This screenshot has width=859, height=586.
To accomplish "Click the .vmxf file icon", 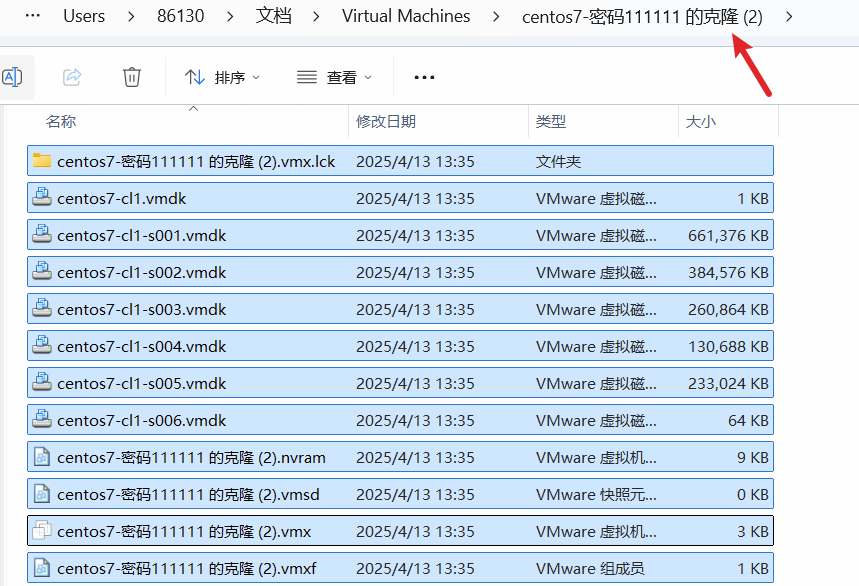I will tap(42, 567).
